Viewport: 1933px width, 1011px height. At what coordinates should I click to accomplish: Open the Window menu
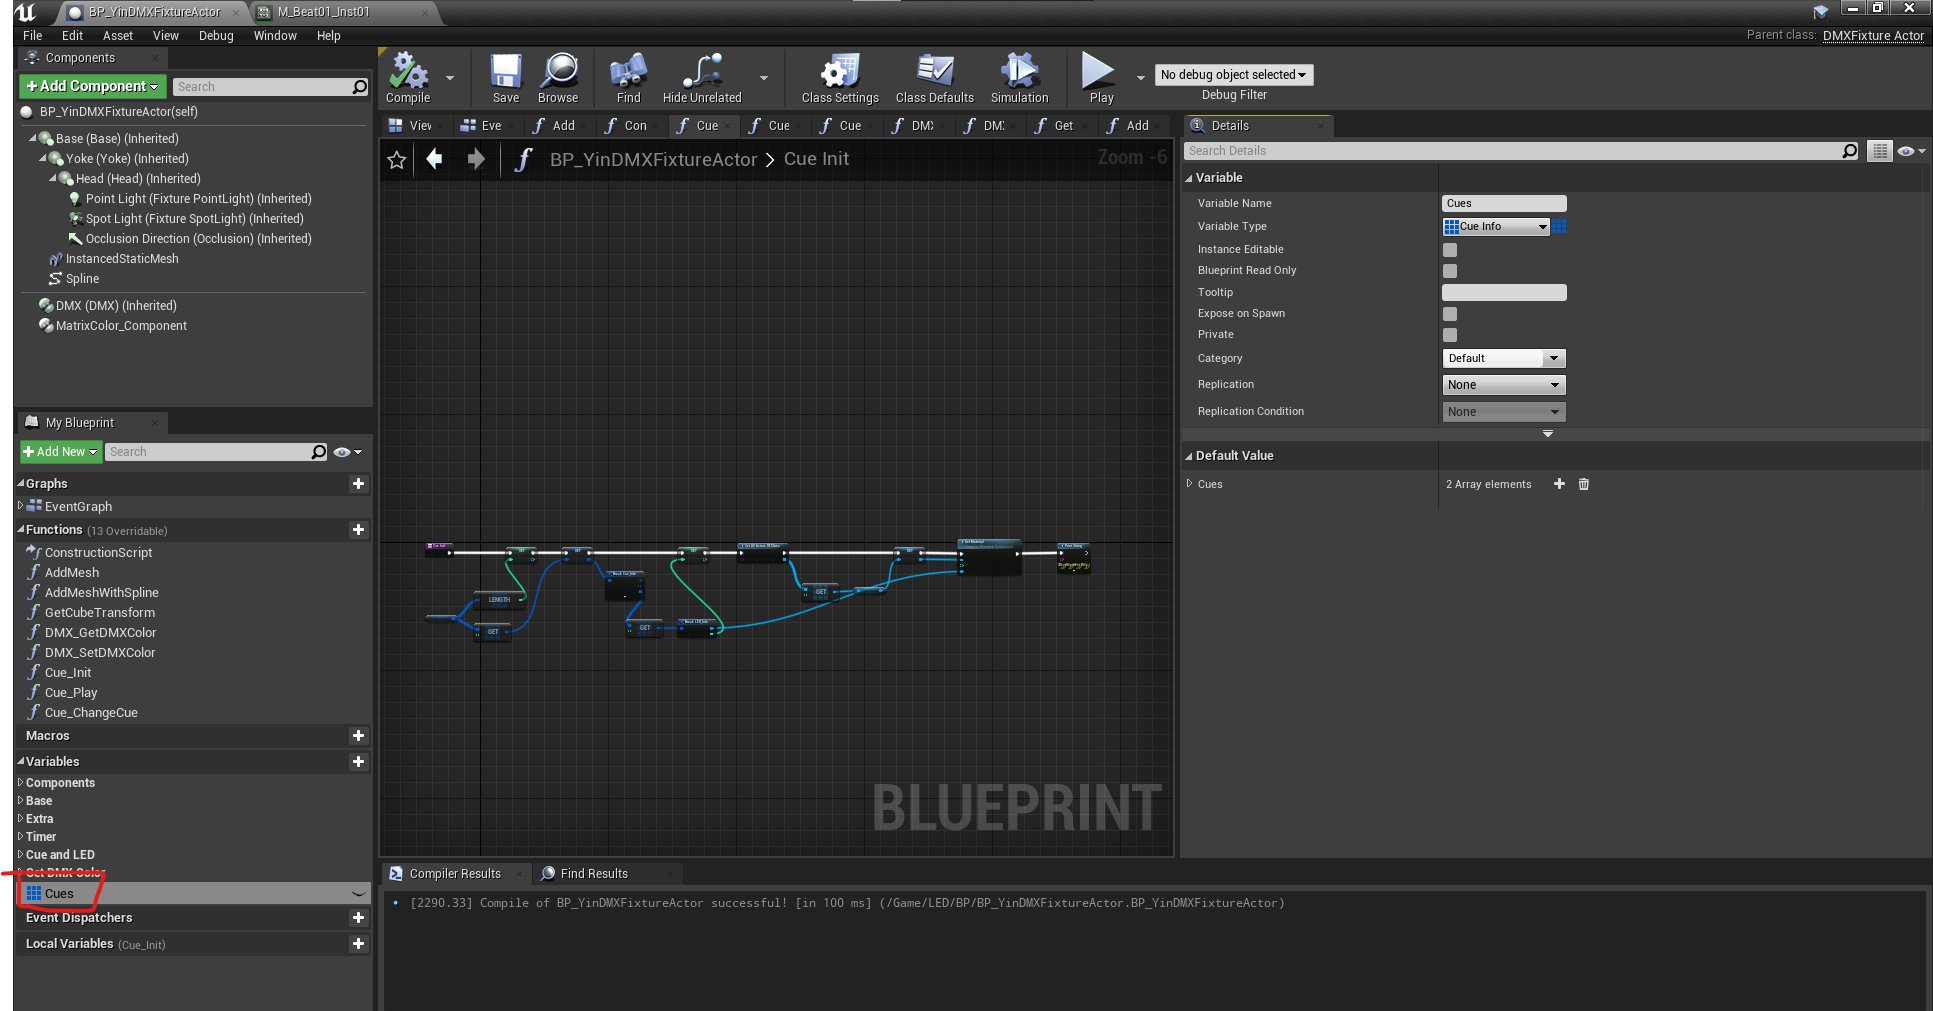[275, 36]
